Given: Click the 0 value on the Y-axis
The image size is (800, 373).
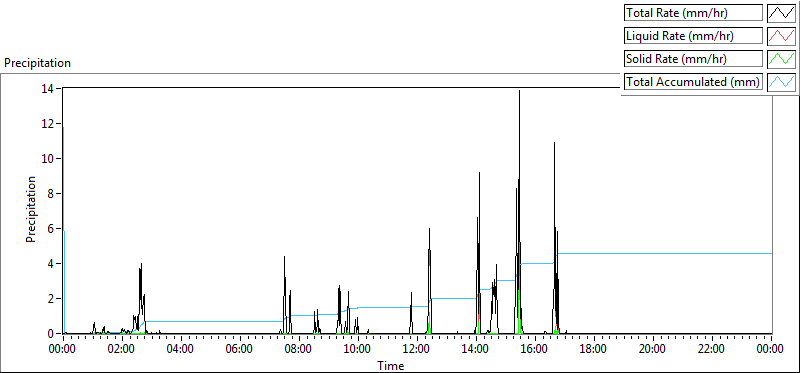Looking at the screenshot, I should (x=52, y=334).
